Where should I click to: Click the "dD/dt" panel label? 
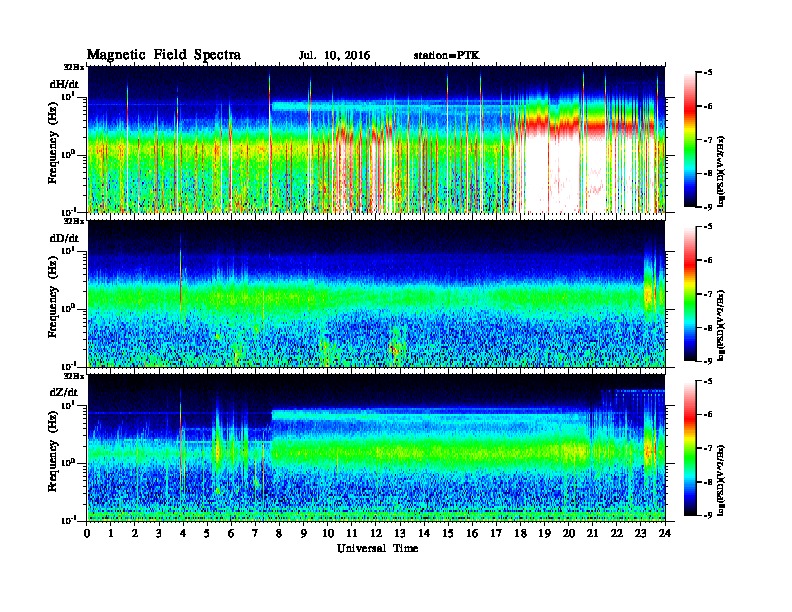point(64,238)
